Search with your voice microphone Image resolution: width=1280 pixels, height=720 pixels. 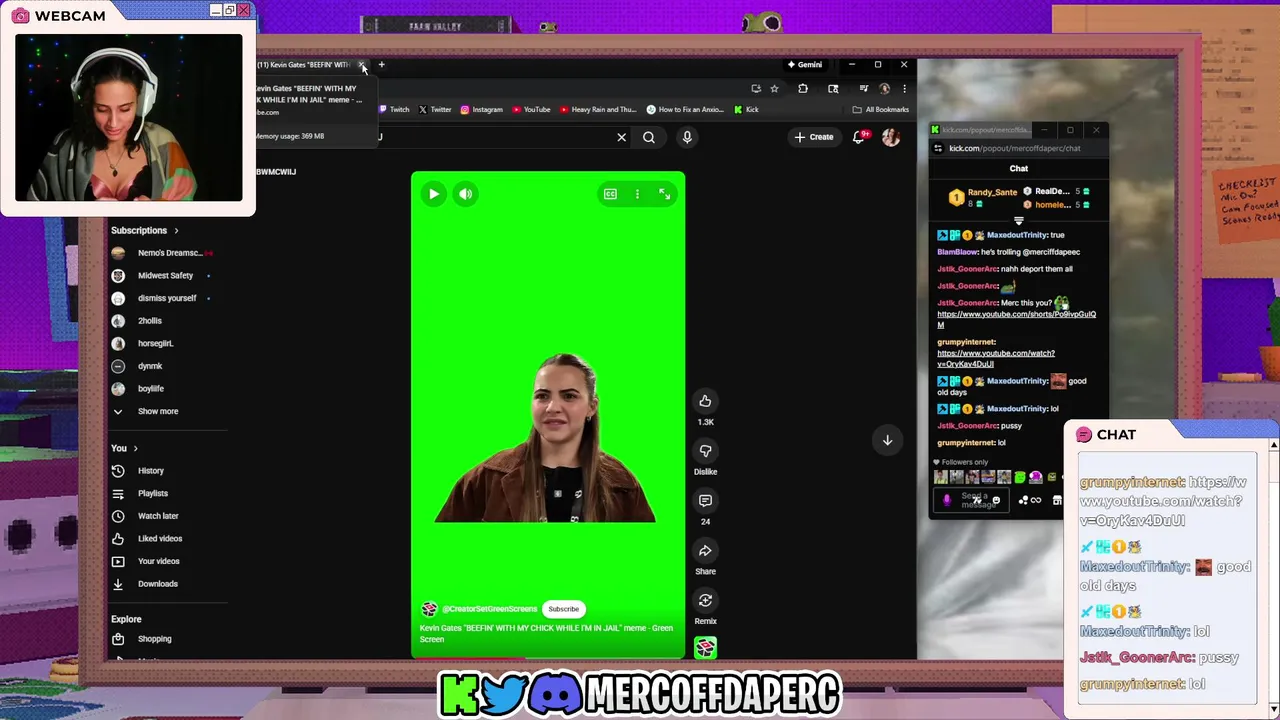687,137
